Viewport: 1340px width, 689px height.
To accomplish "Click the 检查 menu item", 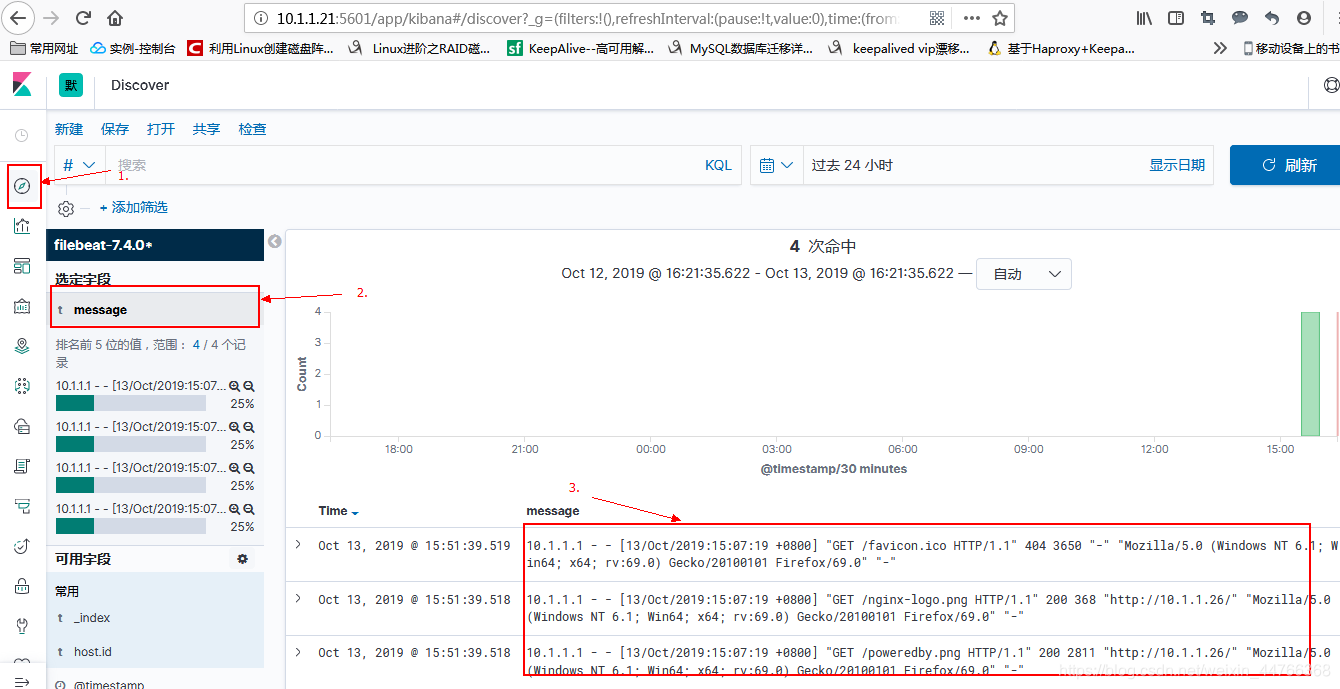I will (x=253, y=129).
